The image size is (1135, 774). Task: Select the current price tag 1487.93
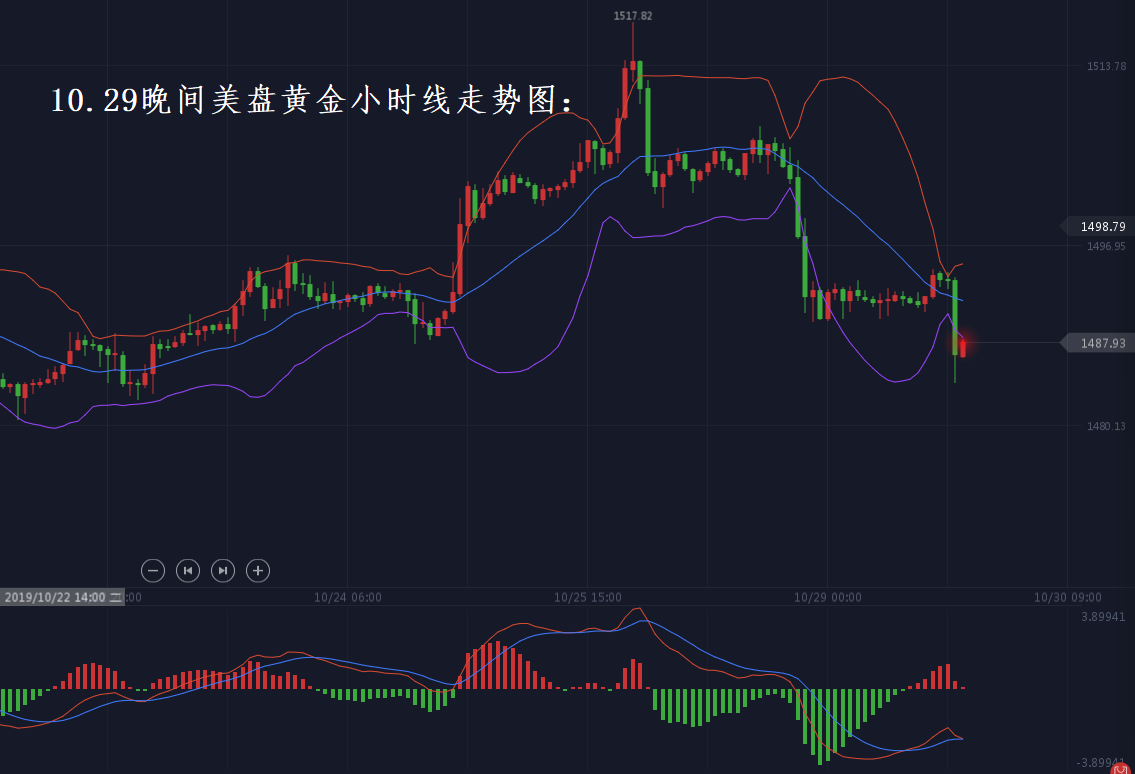click(x=1101, y=343)
